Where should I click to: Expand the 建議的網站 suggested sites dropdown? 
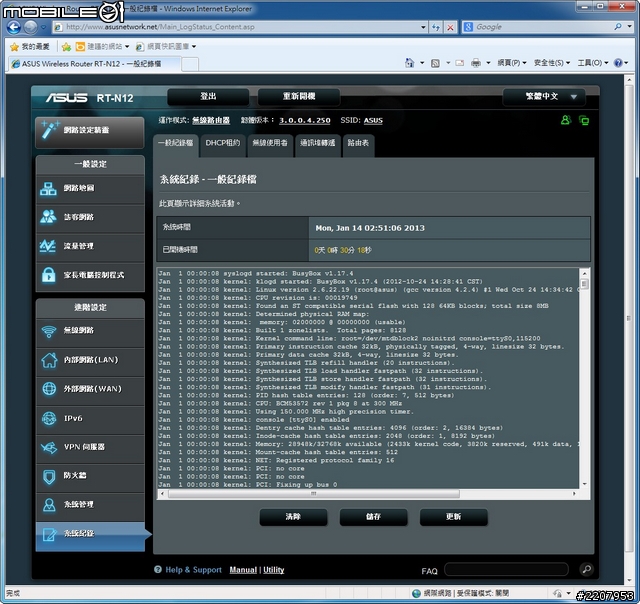click(127, 47)
